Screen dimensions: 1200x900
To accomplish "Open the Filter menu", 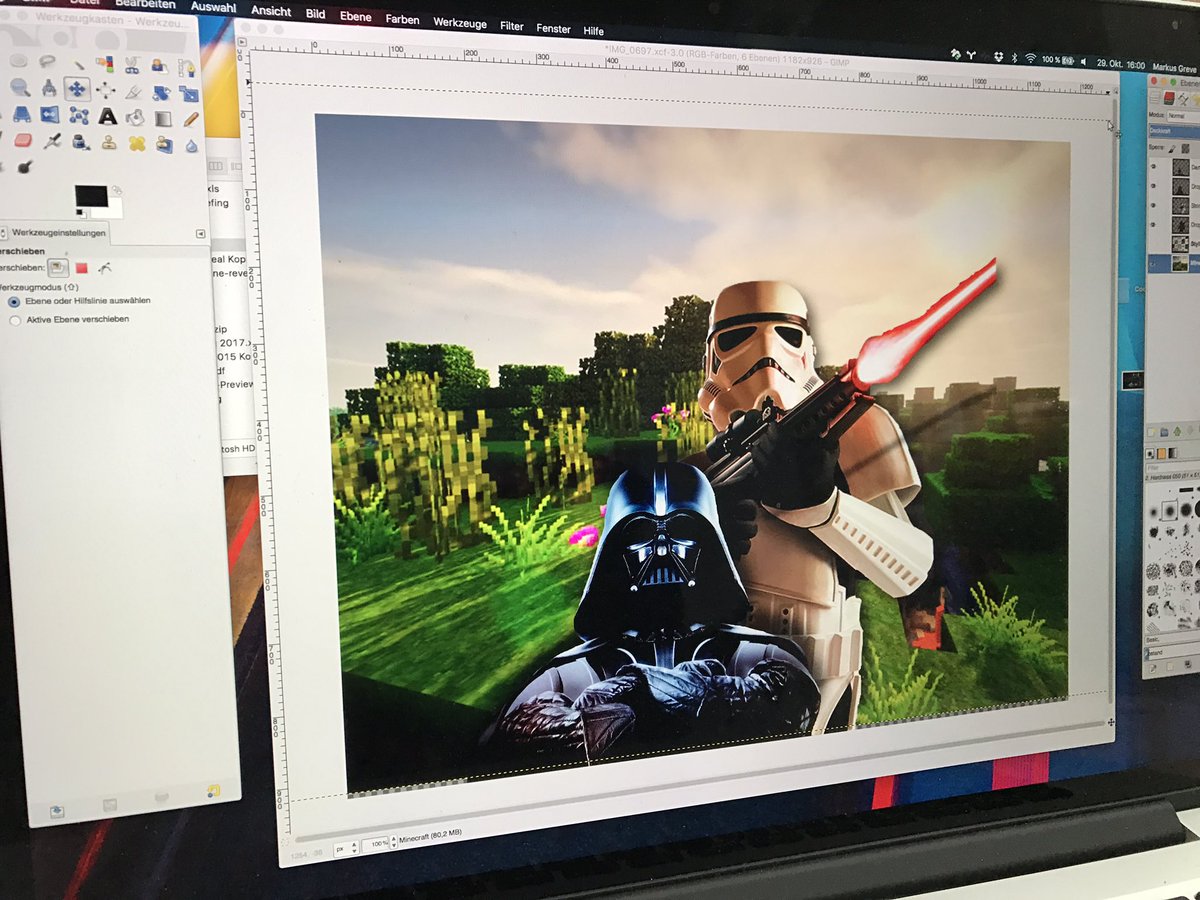I will click(x=511, y=26).
